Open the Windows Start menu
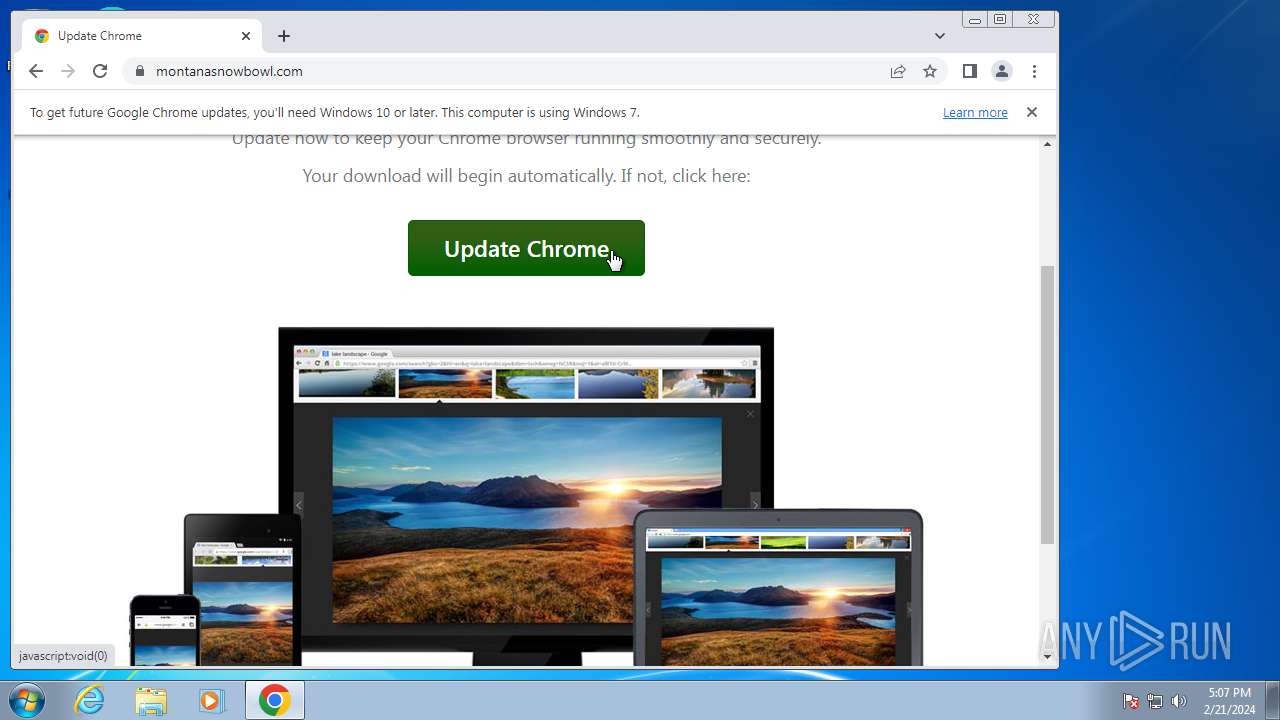This screenshot has height=720, width=1280. [27, 701]
